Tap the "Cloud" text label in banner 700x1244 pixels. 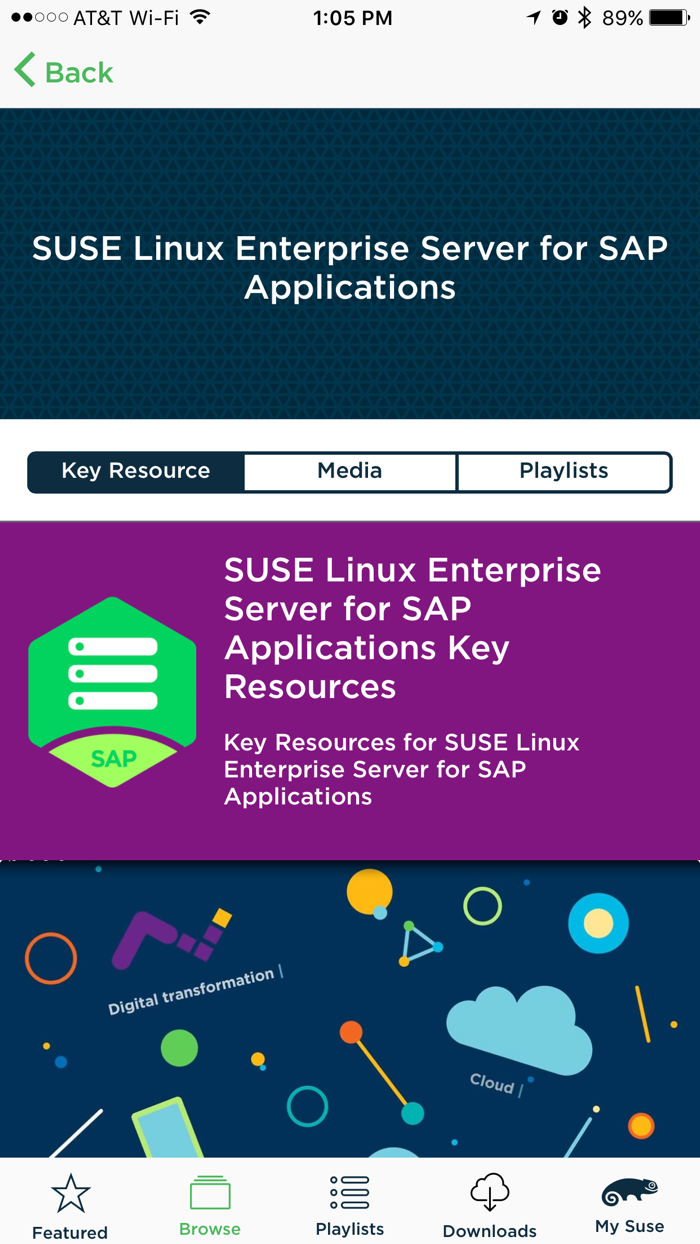point(492,1083)
